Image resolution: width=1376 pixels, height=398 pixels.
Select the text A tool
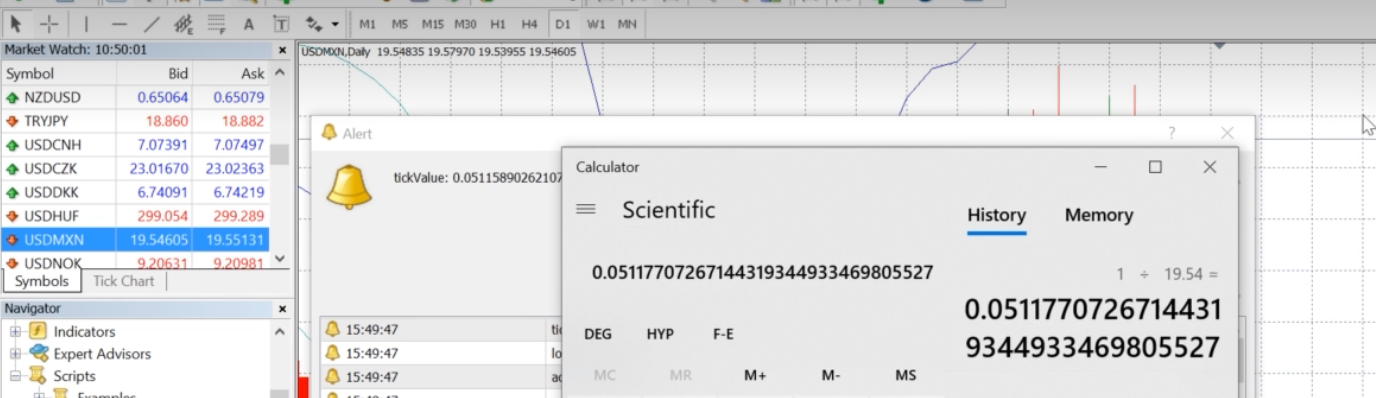(249, 23)
